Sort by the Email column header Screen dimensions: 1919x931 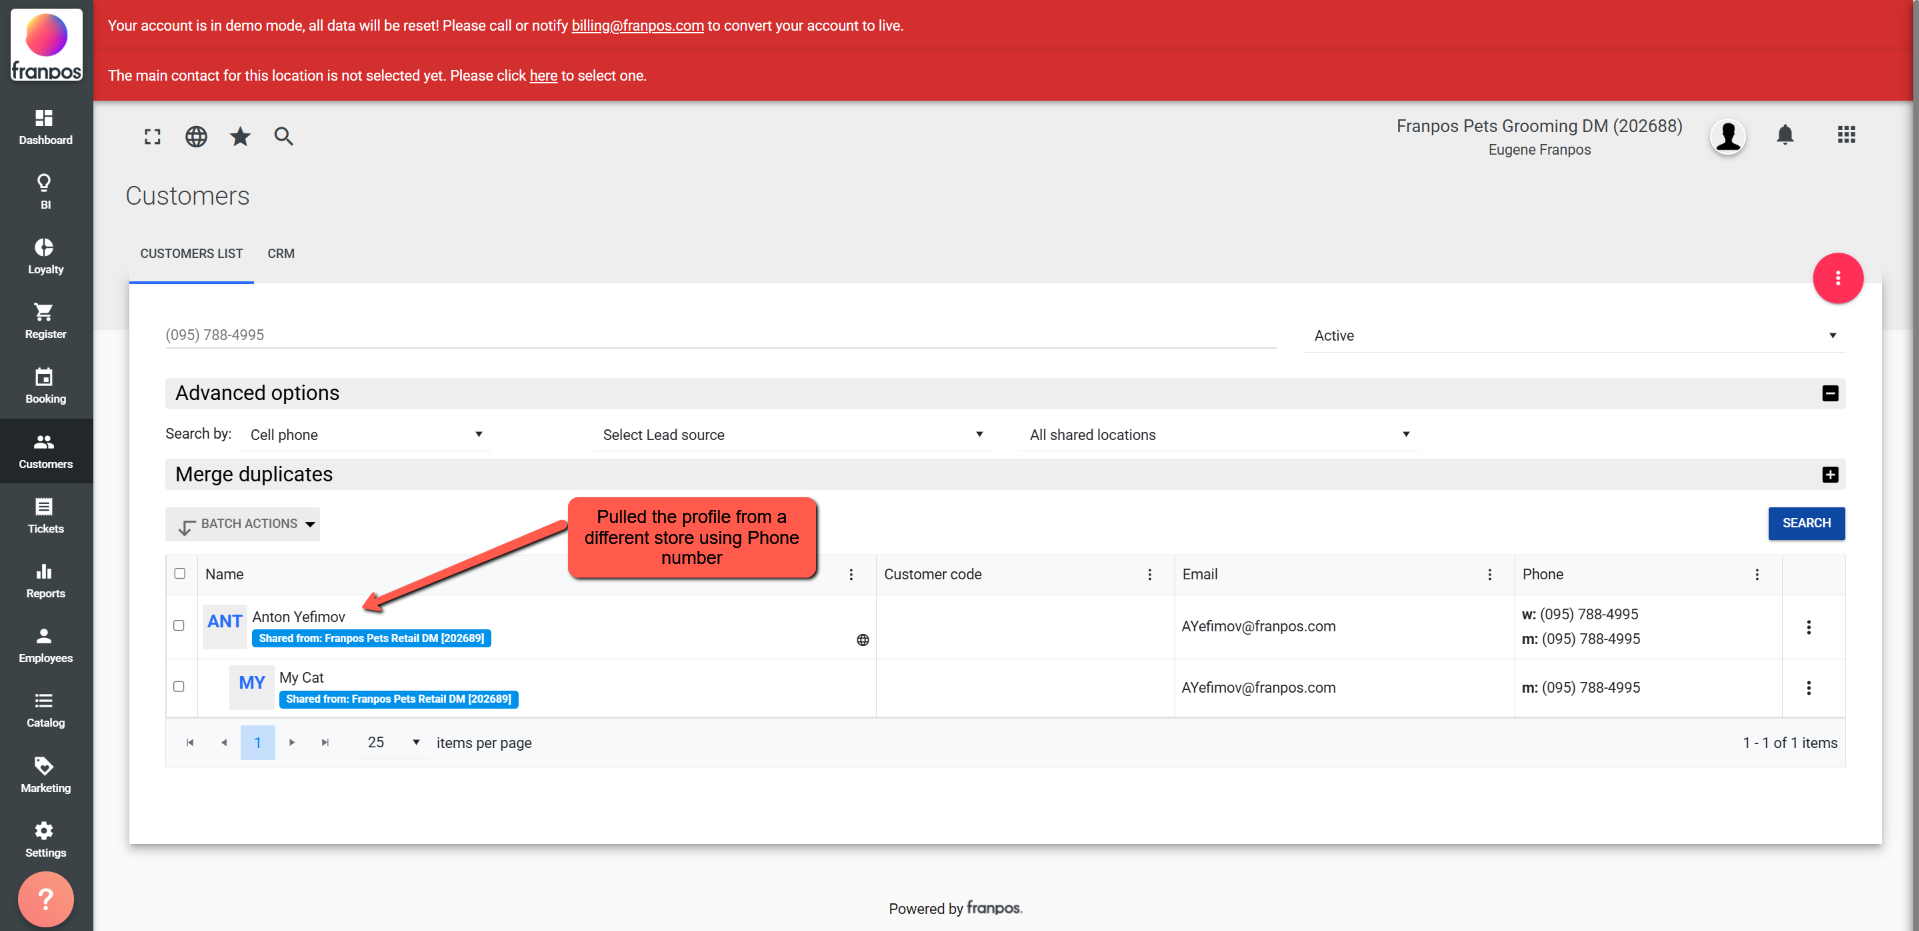coord(1200,575)
